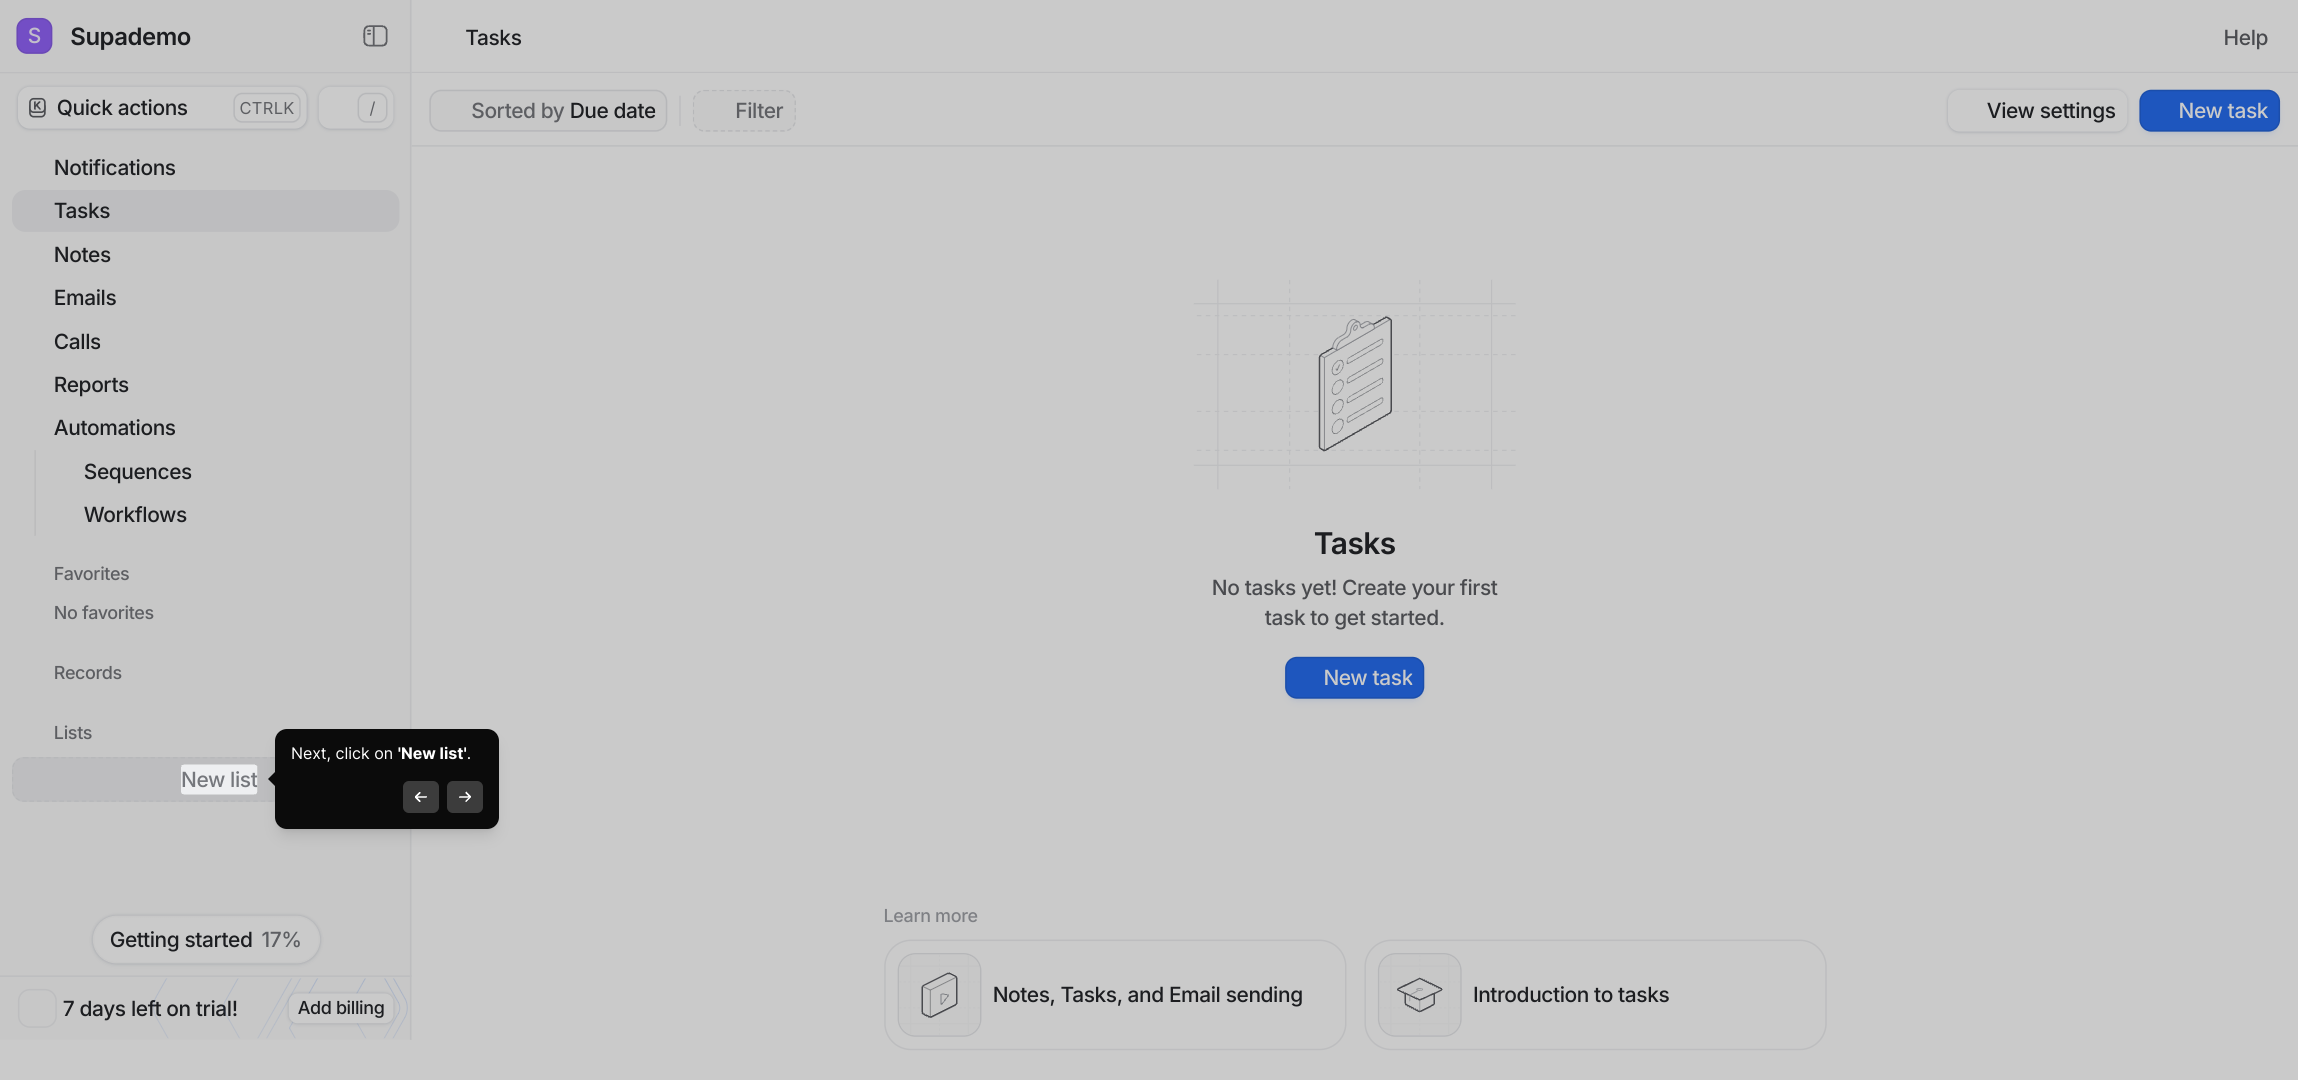Advance the tour with the right arrow
The width and height of the screenshot is (2298, 1080).
point(464,797)
